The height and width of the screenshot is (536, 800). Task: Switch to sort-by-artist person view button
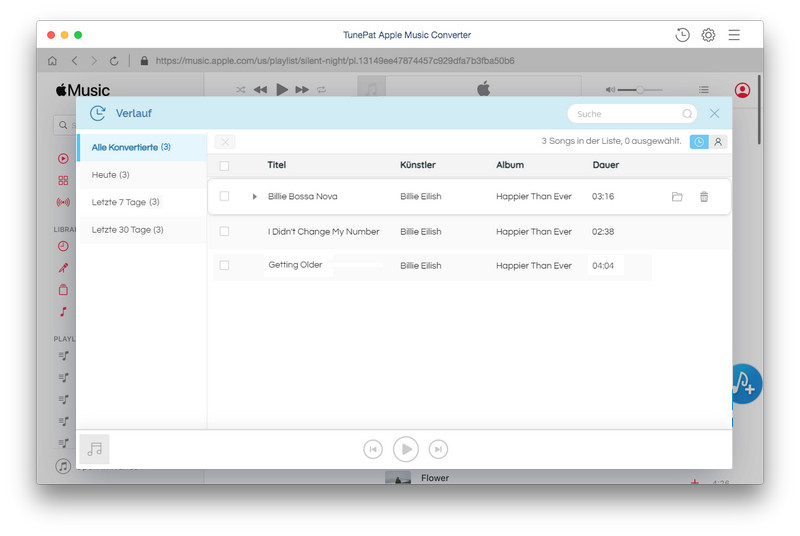point(718,142)
